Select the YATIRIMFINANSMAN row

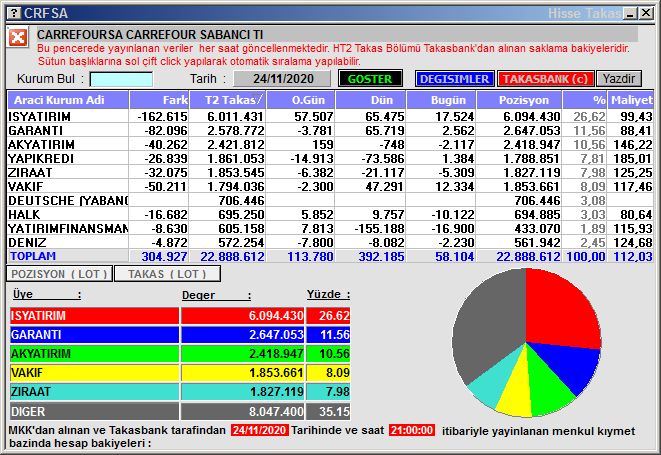tap(330, 228)
